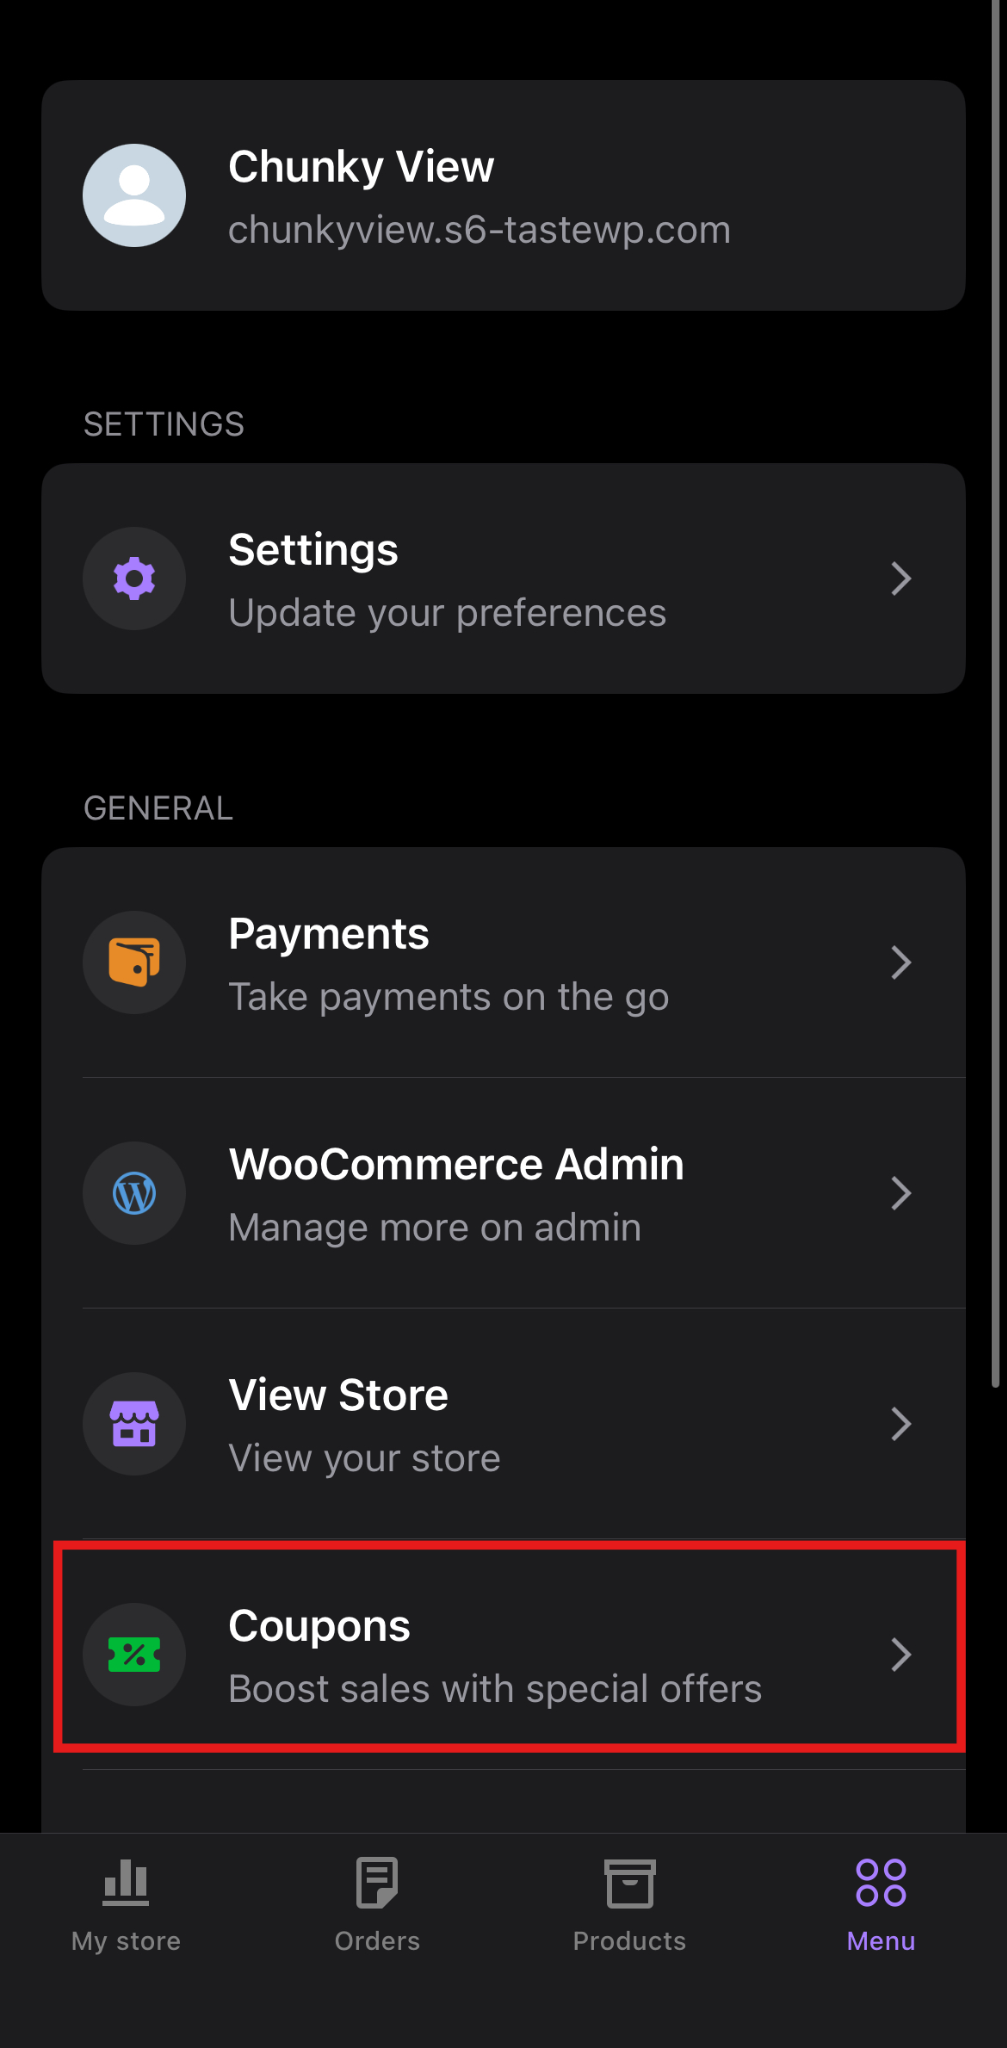This screenshot has width=1007, height=2048.
Task: Tap the View Store chevron arrow
Action: 901,1424
